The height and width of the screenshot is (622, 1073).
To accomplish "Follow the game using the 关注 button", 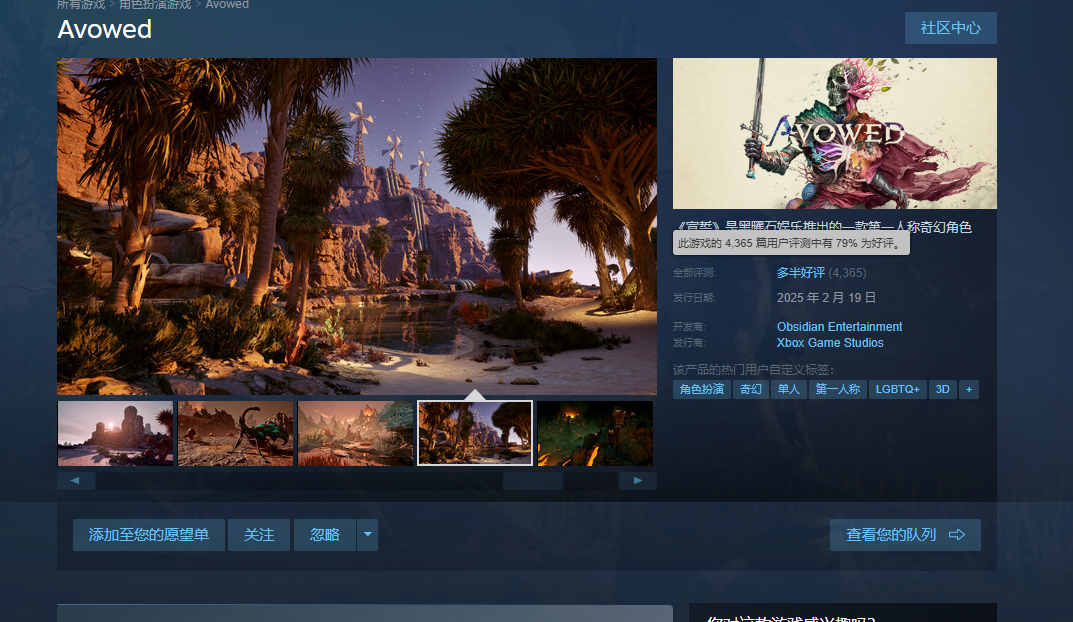I will [x=258, y=534].
